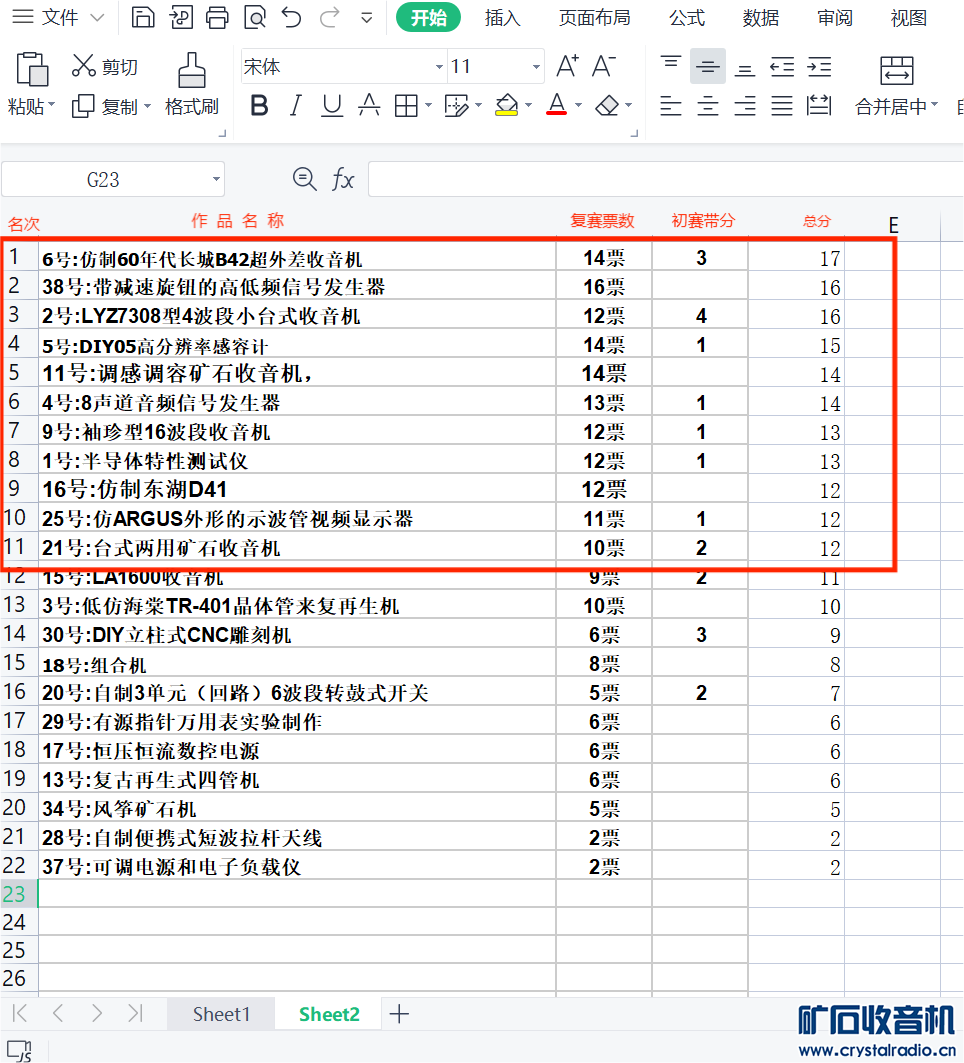Align text left horizontally
The height and width of the screenshot is (1063, 964).
(x=671, y=106)
